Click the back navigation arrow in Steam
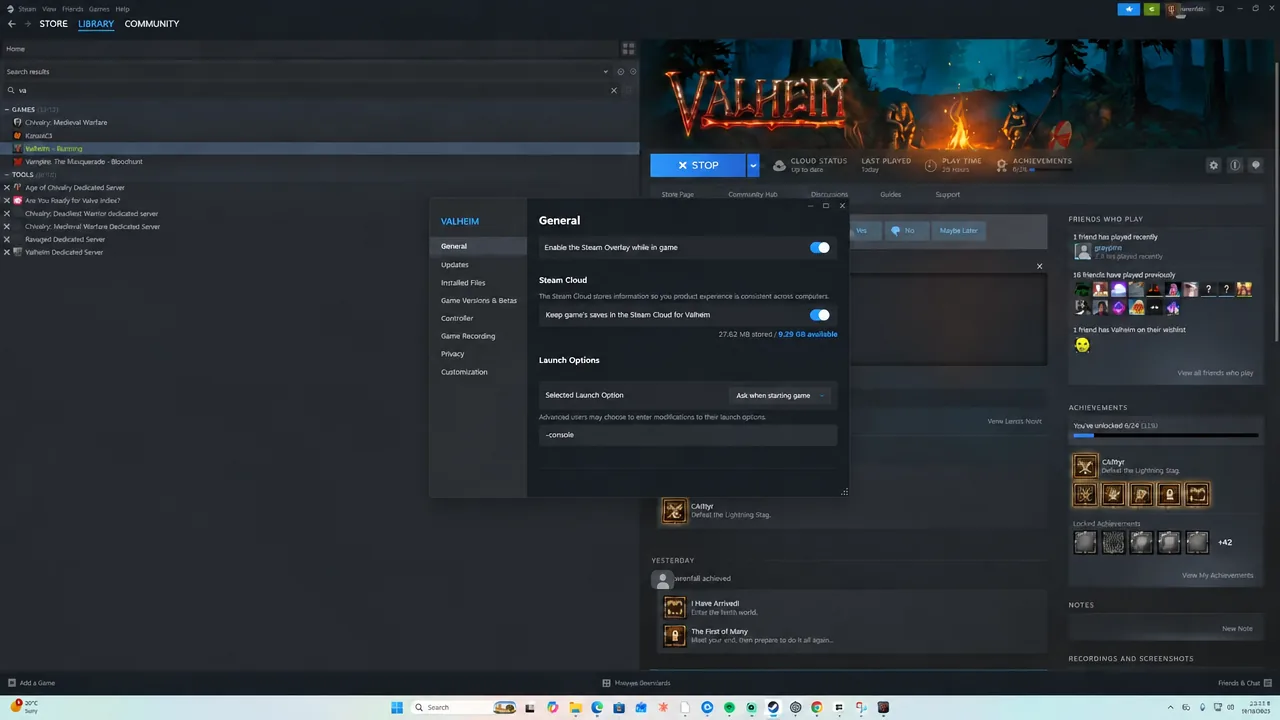This screenshot has height=720, width=1280. pos(12,24)
